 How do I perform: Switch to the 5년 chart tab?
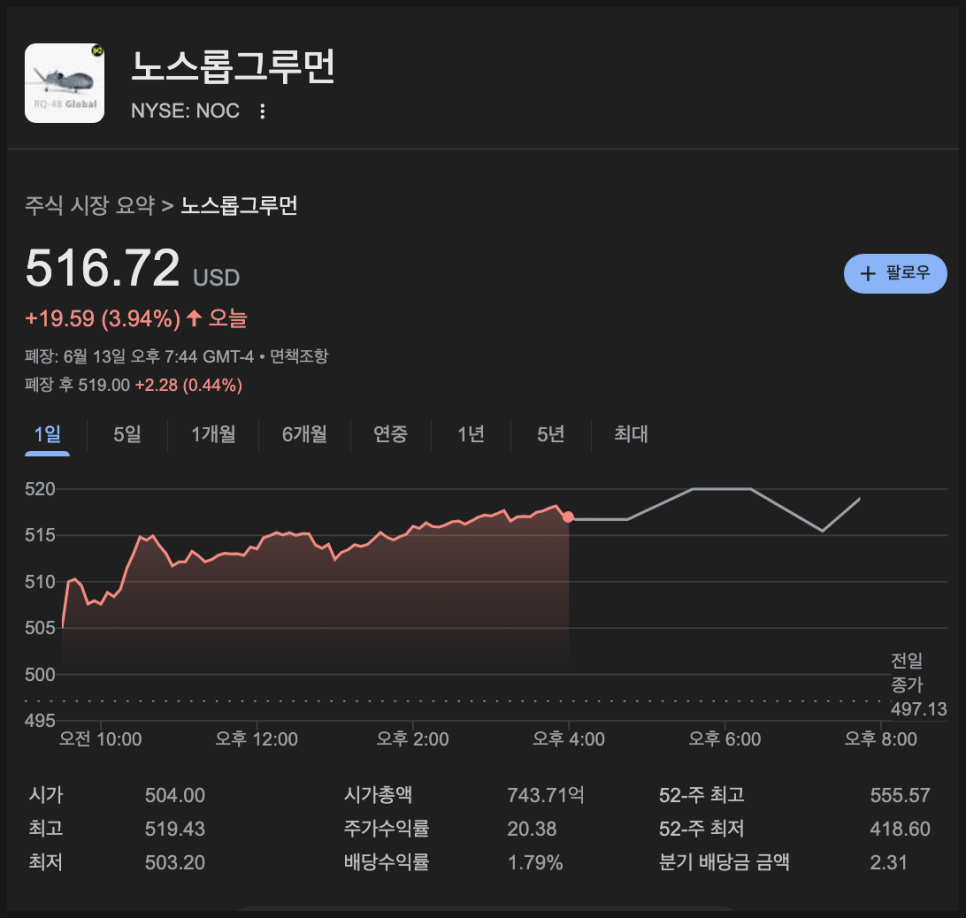pyautogui.click(x=551, y=434)
